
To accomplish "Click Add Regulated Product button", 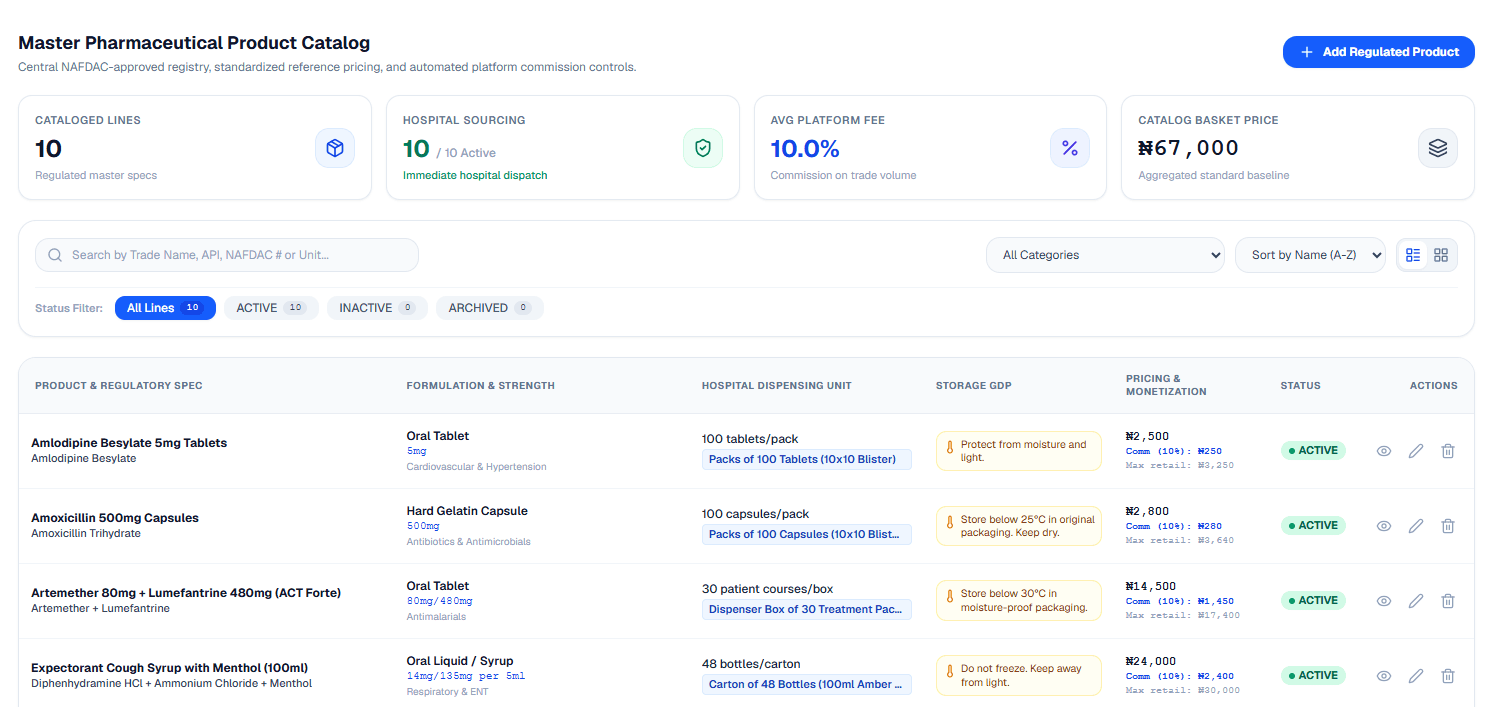I will [1378, 52].
